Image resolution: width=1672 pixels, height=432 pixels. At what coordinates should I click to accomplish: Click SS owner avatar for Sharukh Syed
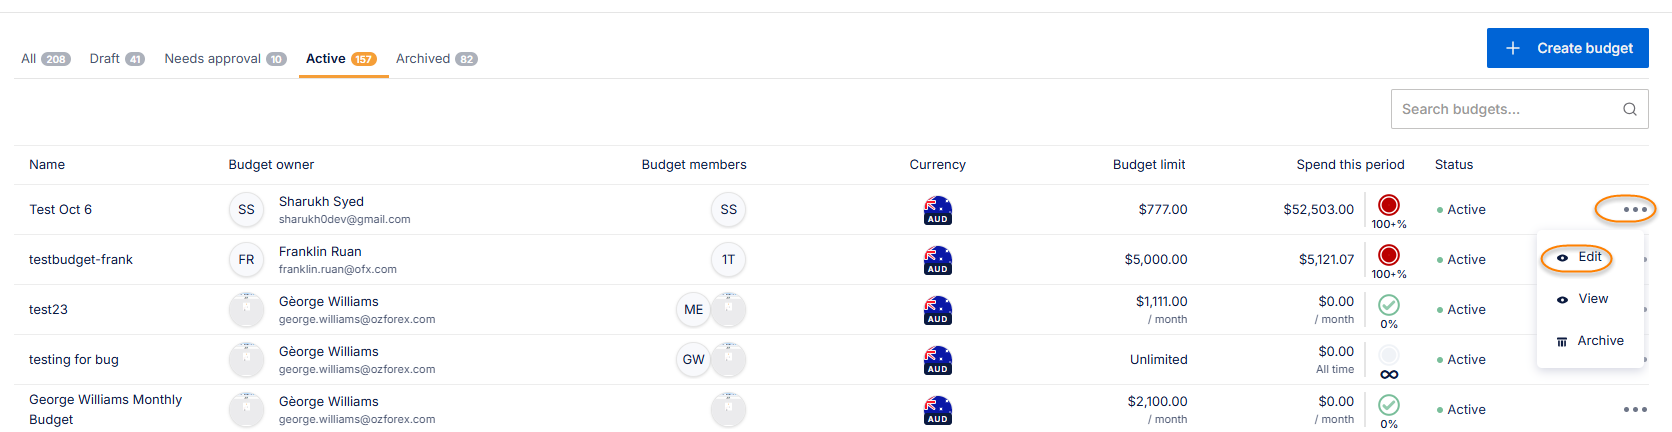246,210
